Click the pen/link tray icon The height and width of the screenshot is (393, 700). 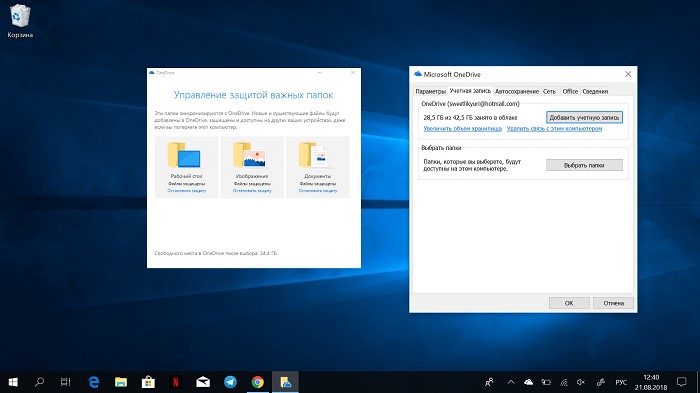pos(601,382)
